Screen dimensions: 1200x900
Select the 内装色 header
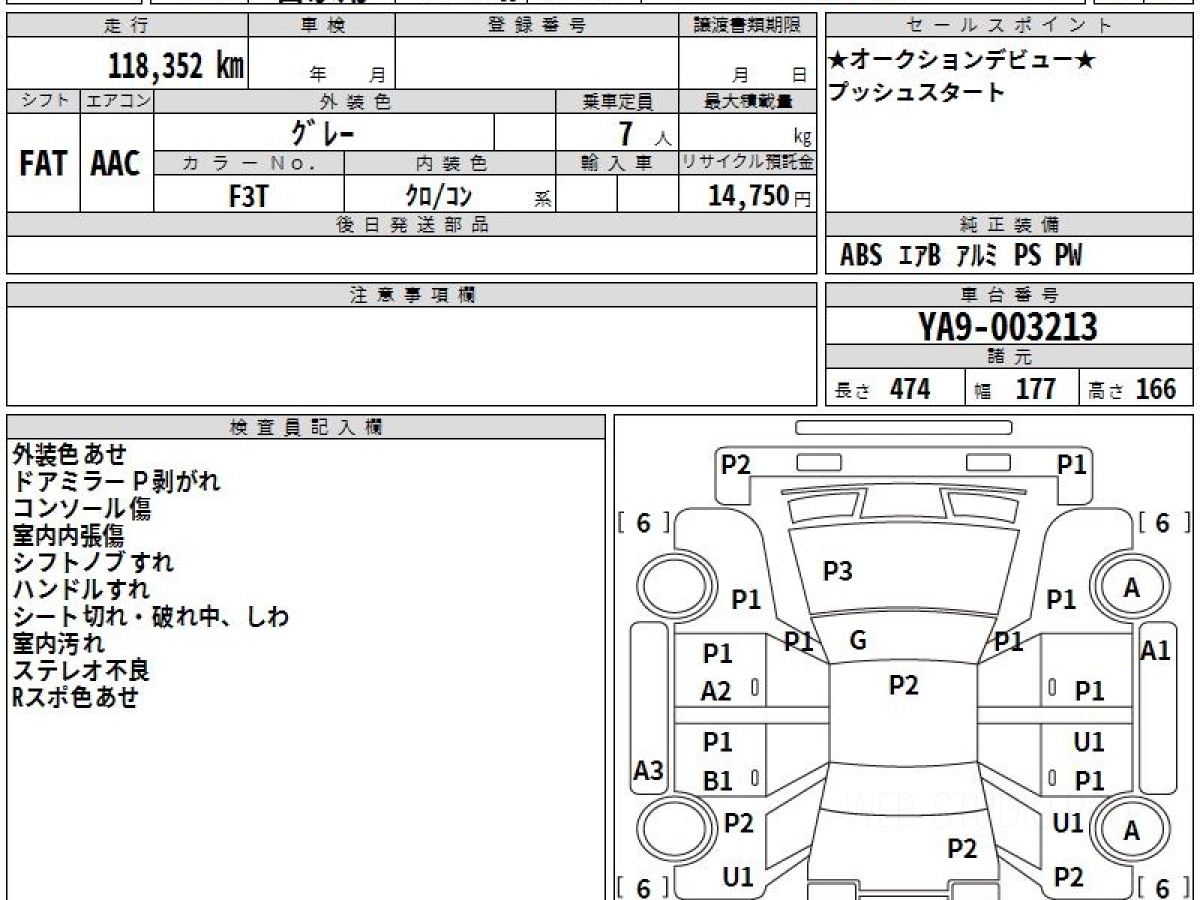point(451,163)
